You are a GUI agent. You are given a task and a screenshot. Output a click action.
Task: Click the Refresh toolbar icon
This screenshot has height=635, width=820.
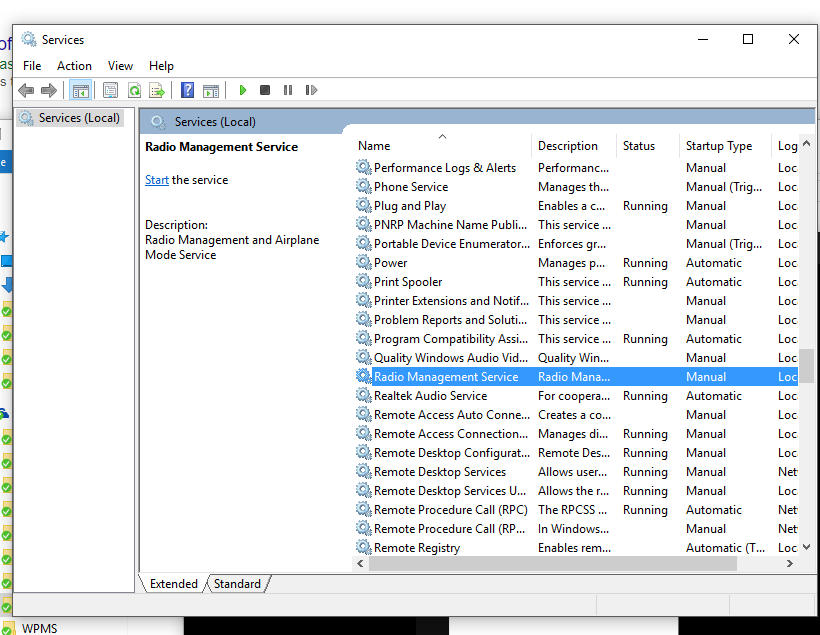click(134, 90)
